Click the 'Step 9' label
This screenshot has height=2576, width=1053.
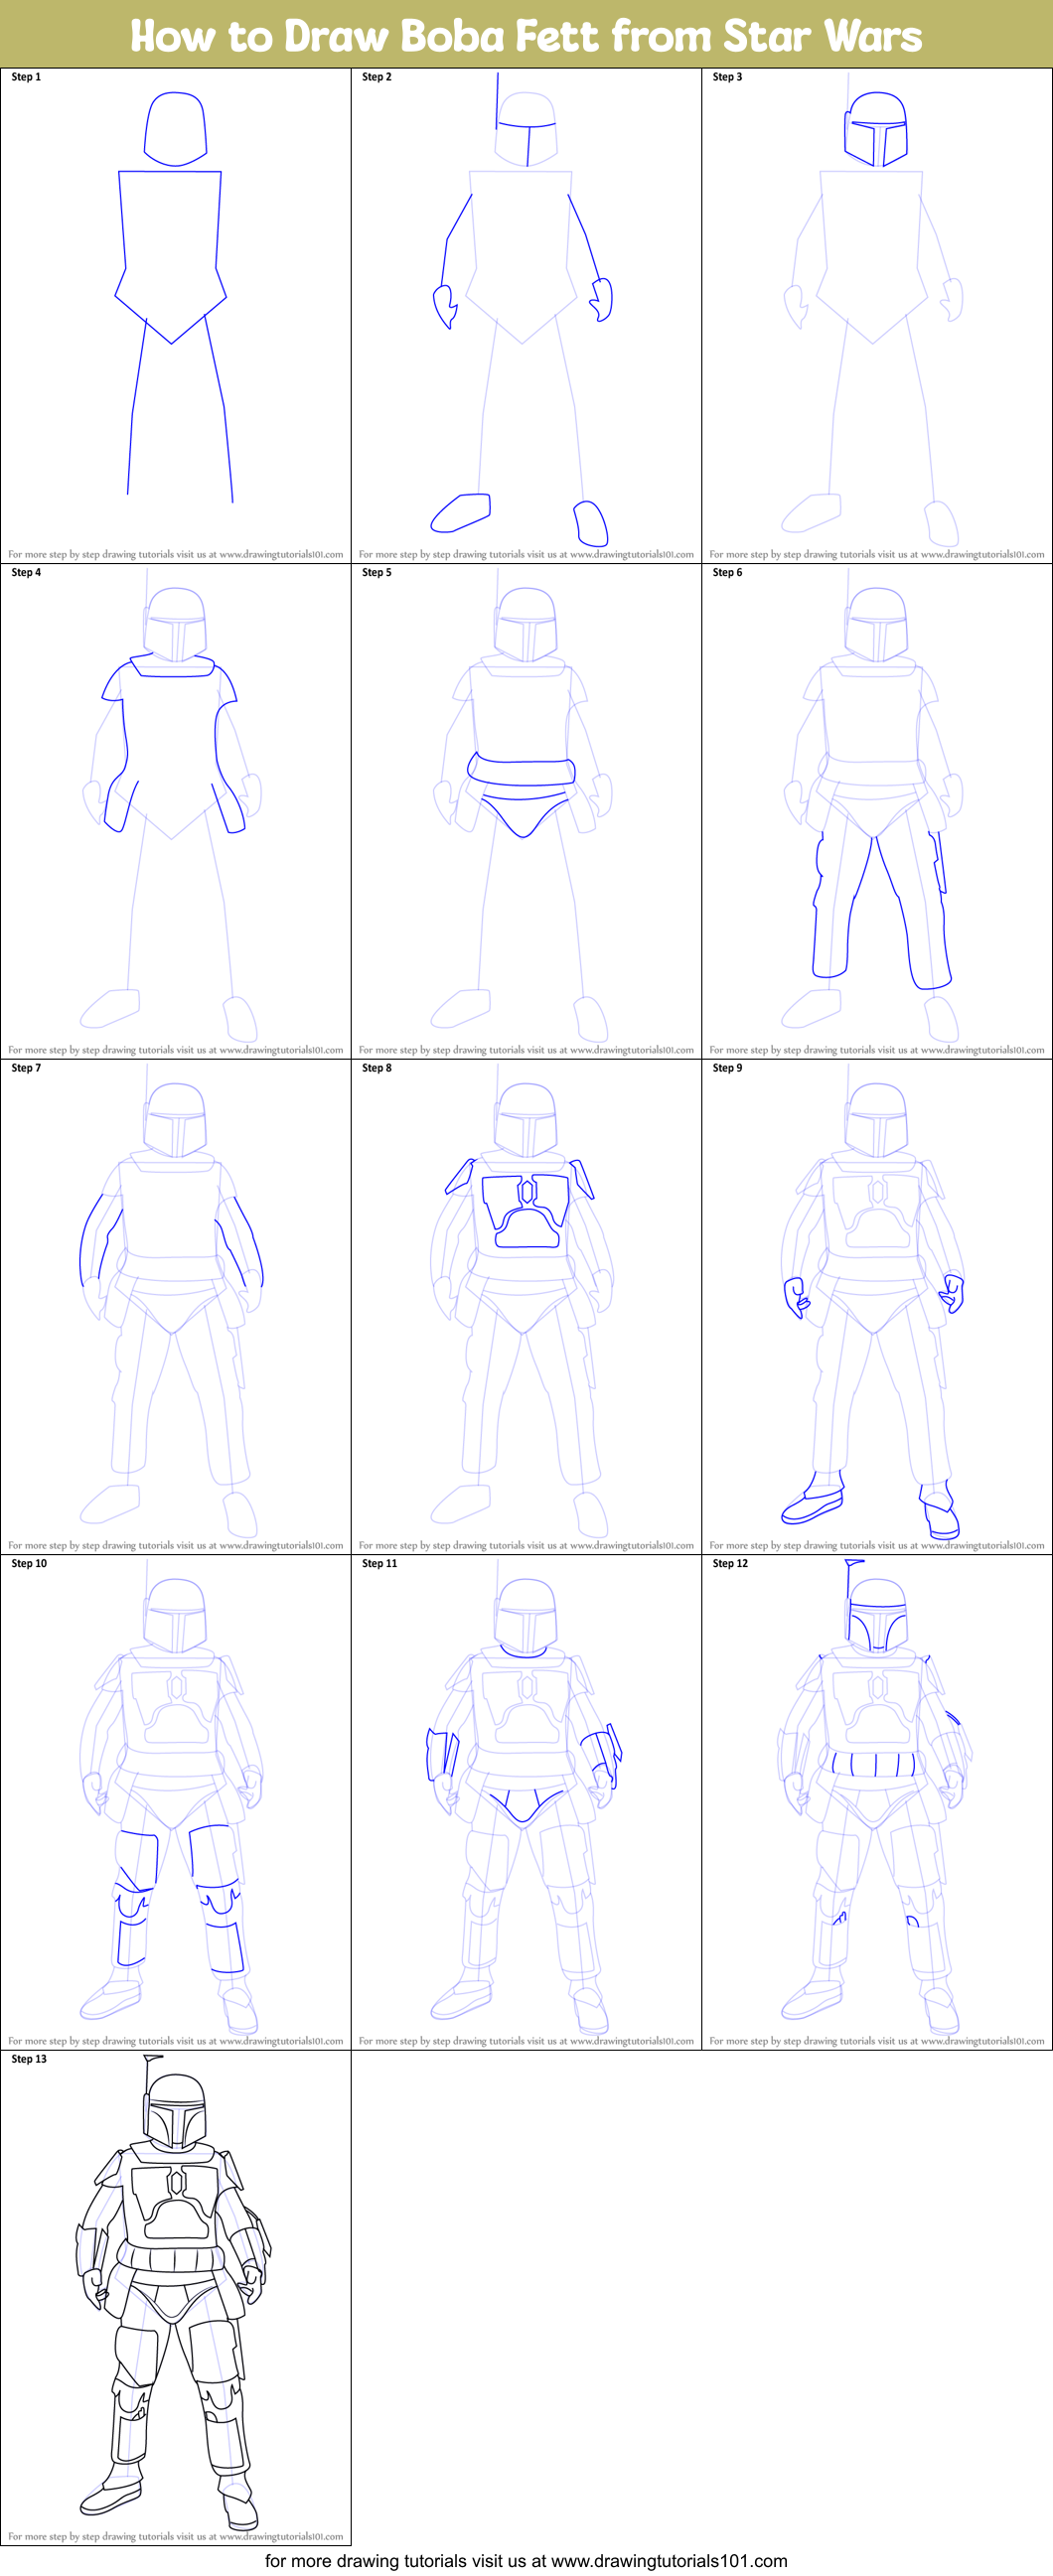[x=728, y=1068]
